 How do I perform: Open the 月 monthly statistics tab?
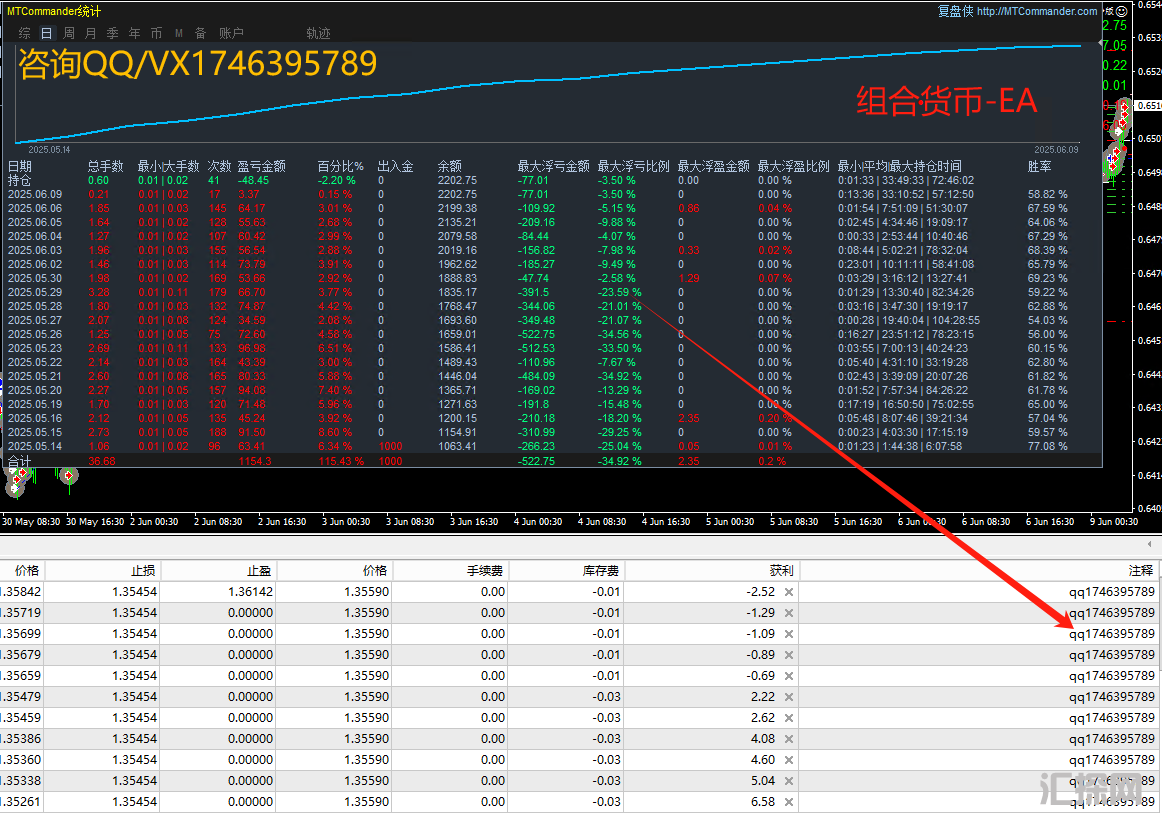click(90, 33)
